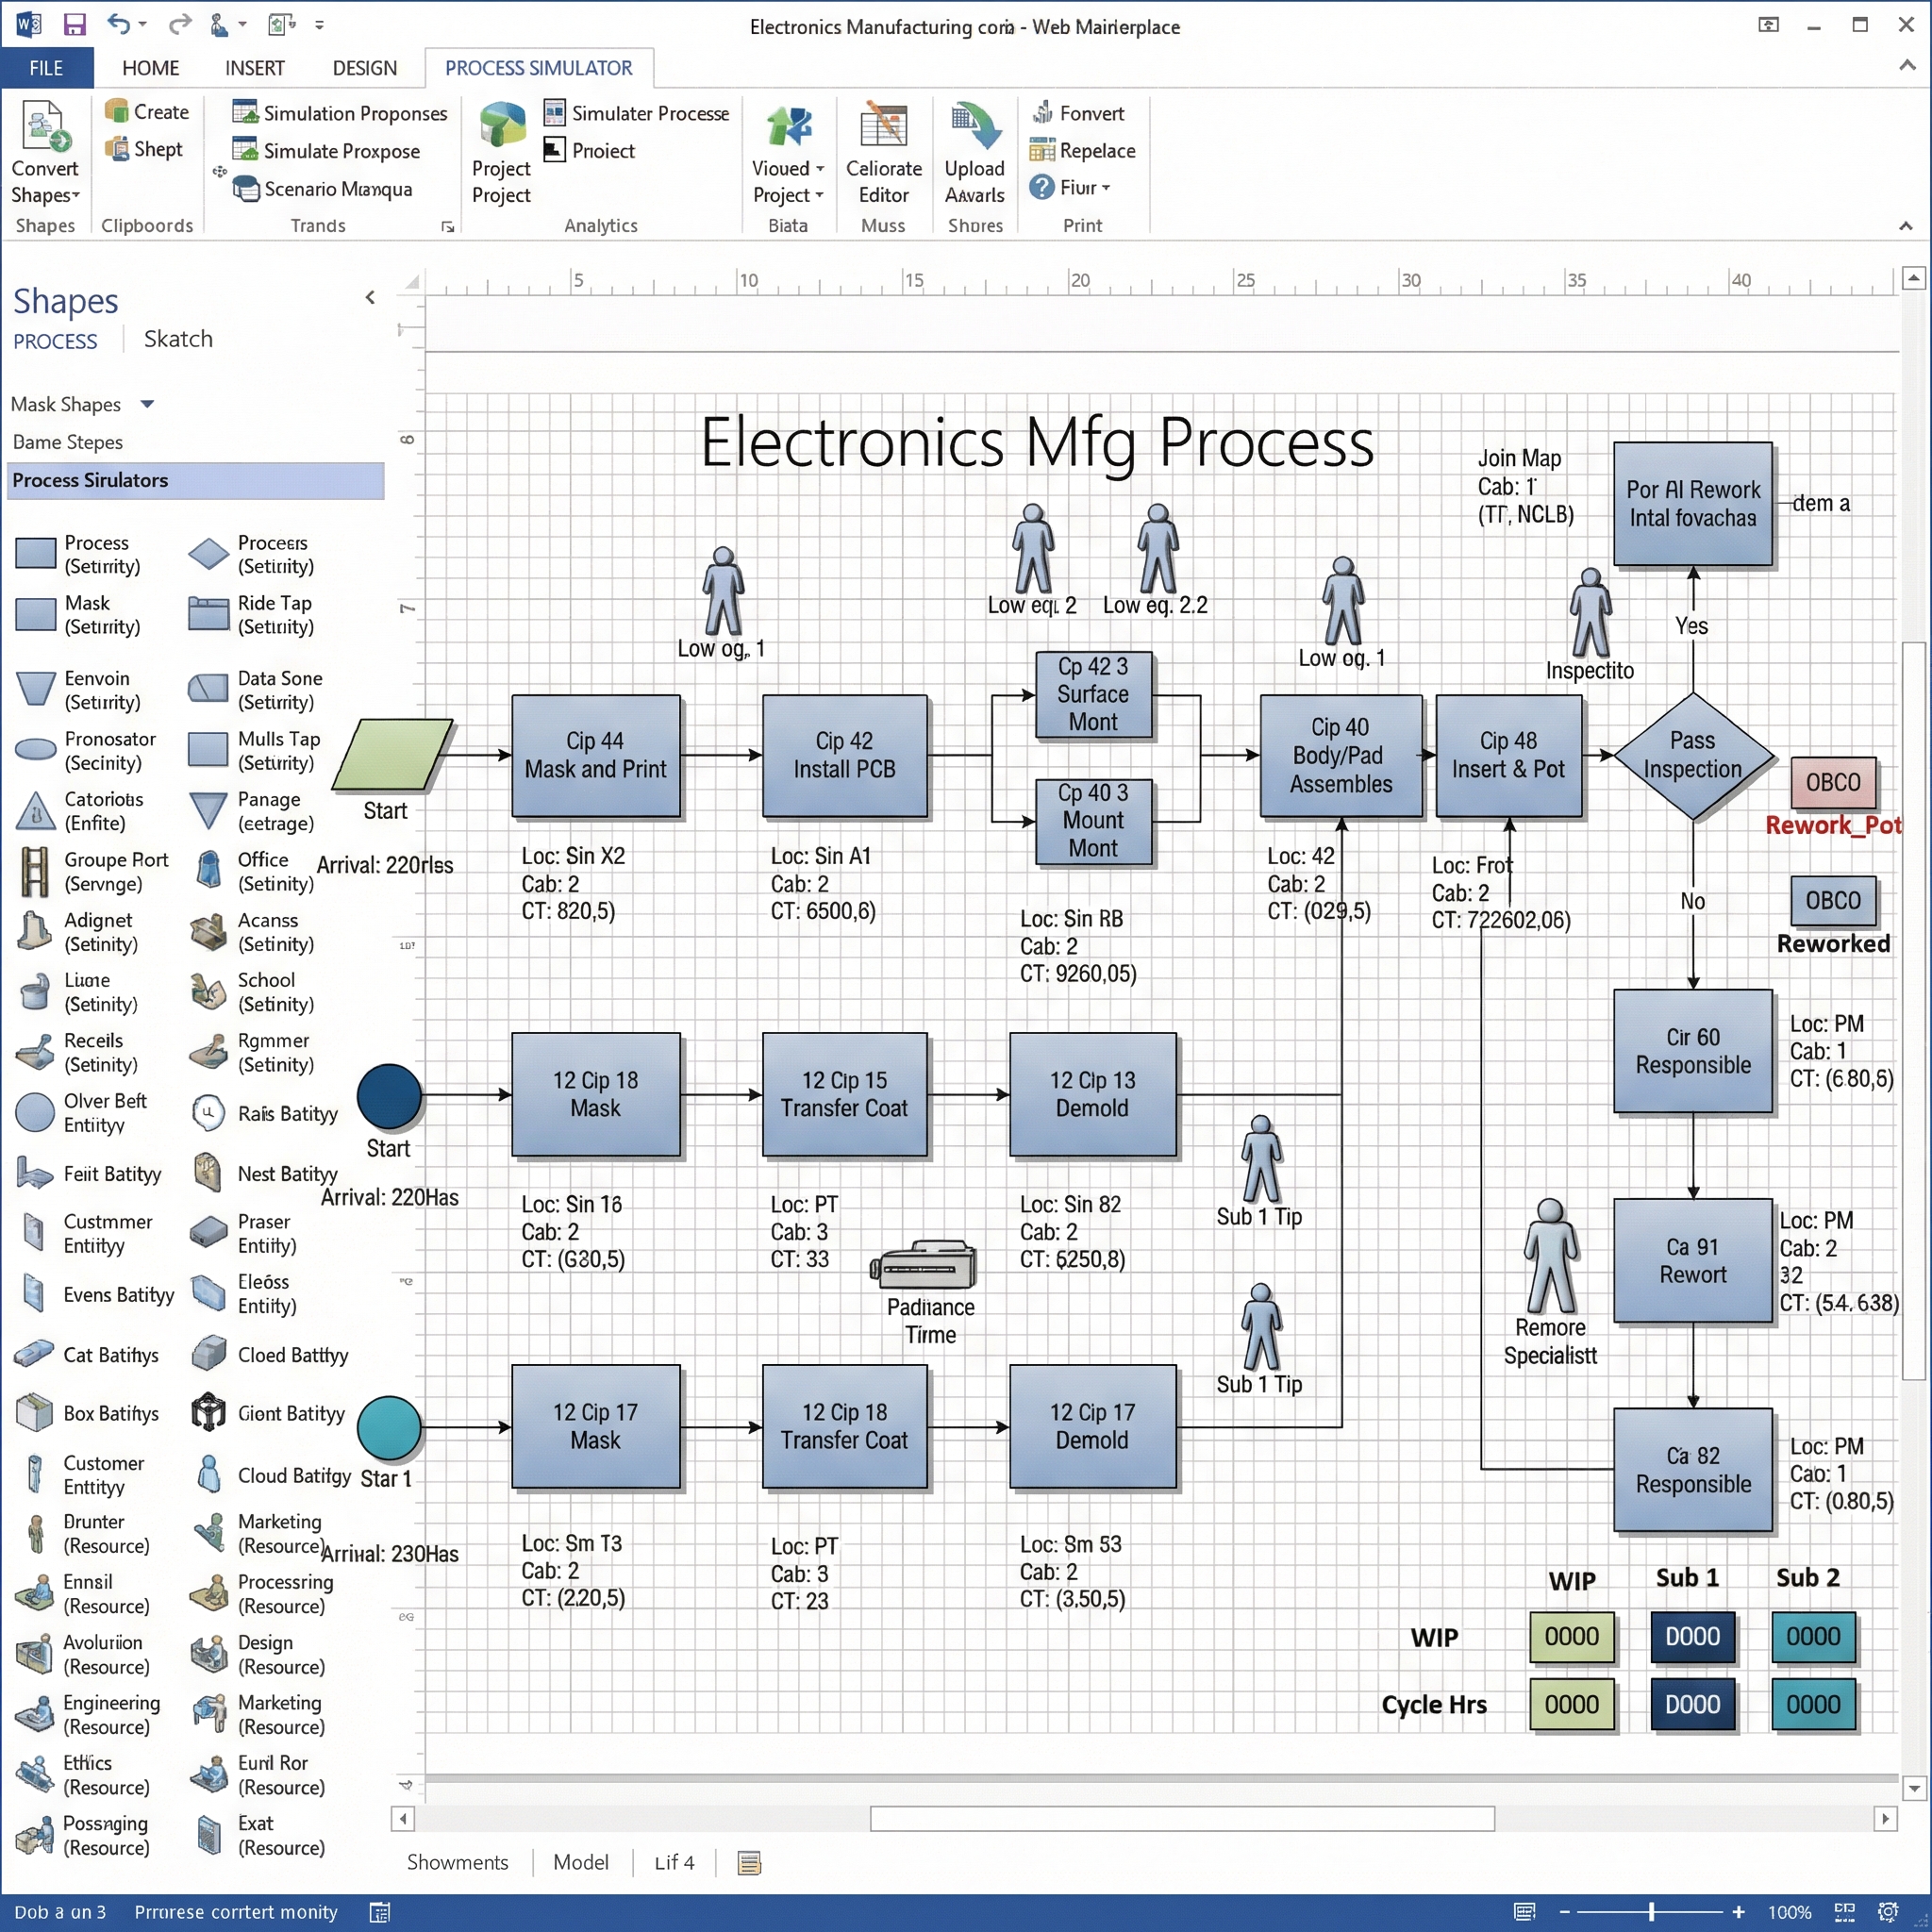Click the horizontal scrollbar thumb
The height and width of the screenshot is (1932, 1932).
(1182, 1818)
